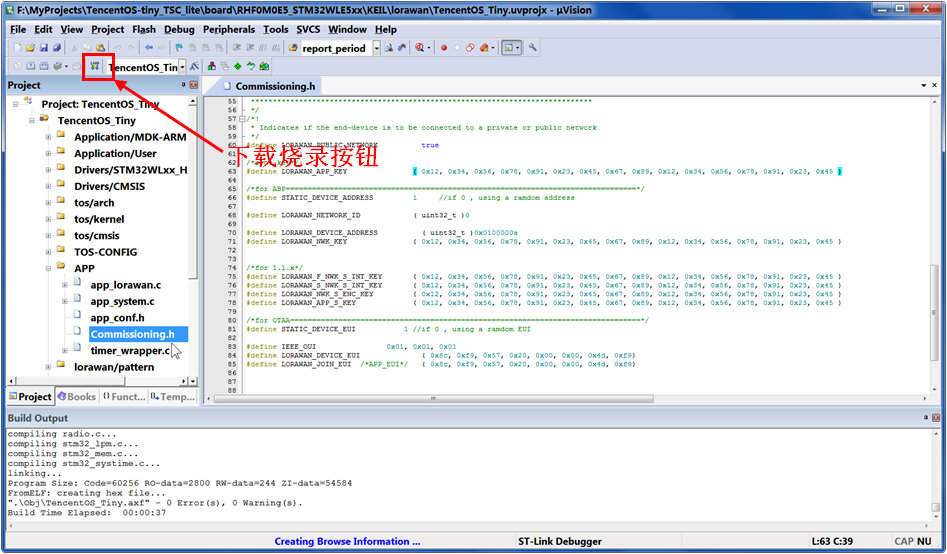Insert a breakpoint with red dot icon

click(x=444, y=48)
